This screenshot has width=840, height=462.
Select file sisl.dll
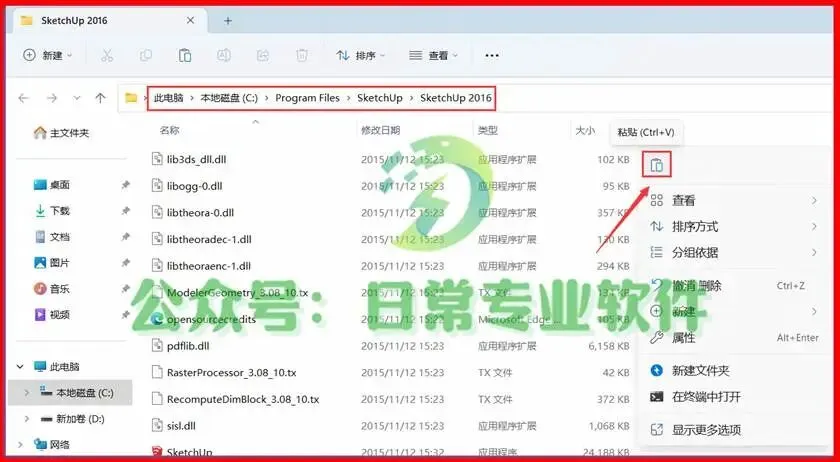point(181,426)
